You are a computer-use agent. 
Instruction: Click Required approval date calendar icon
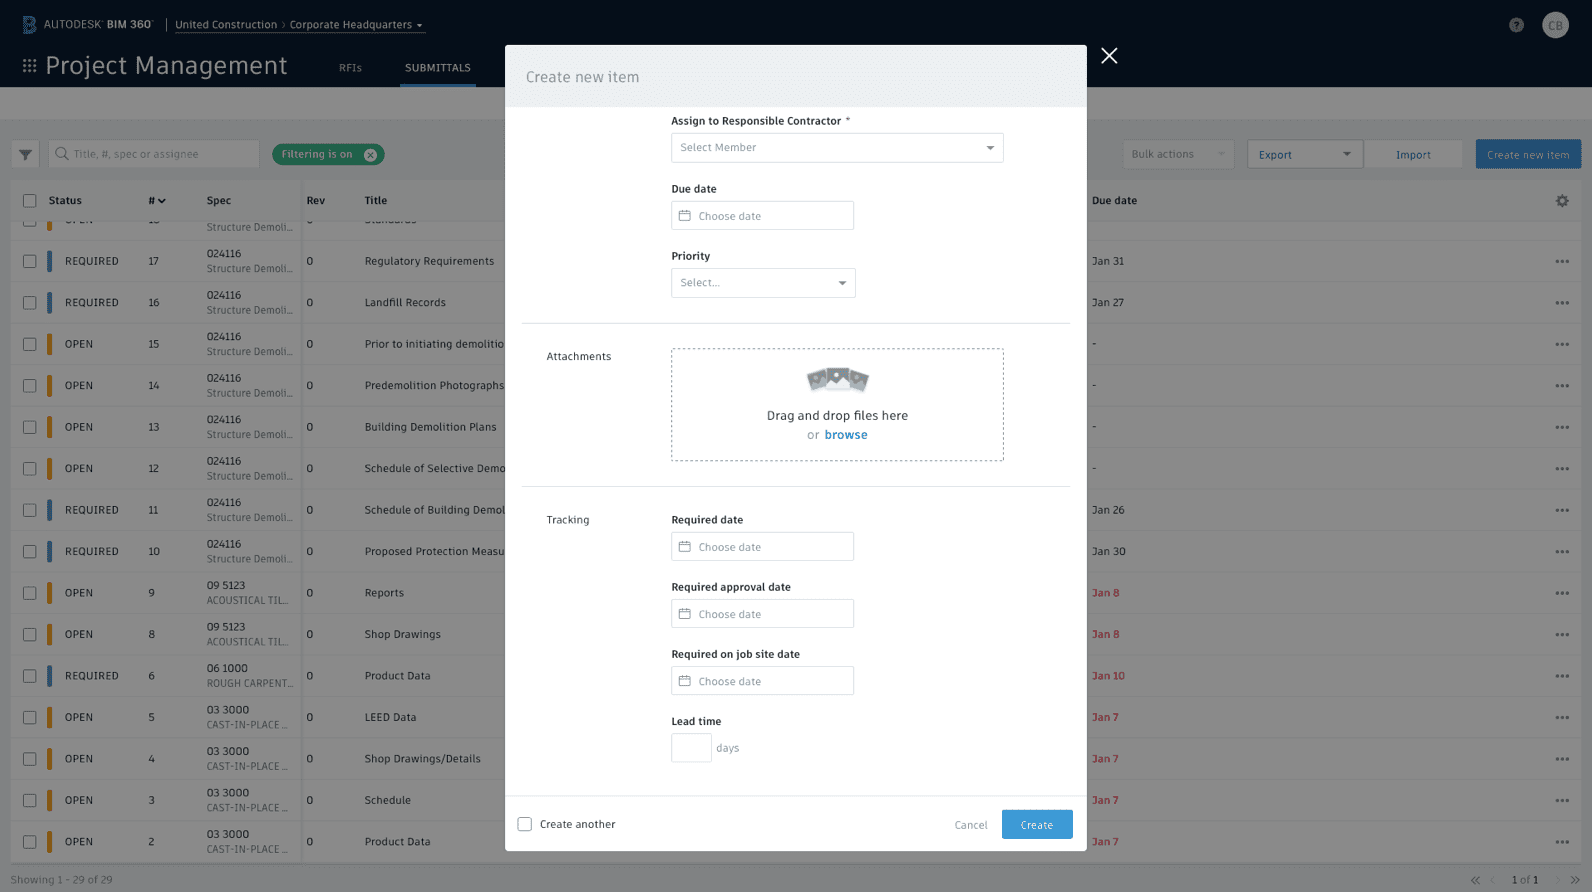[x=685, y=614]
